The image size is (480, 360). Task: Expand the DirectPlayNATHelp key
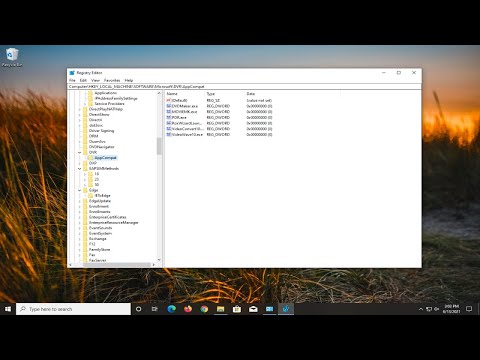80,109
